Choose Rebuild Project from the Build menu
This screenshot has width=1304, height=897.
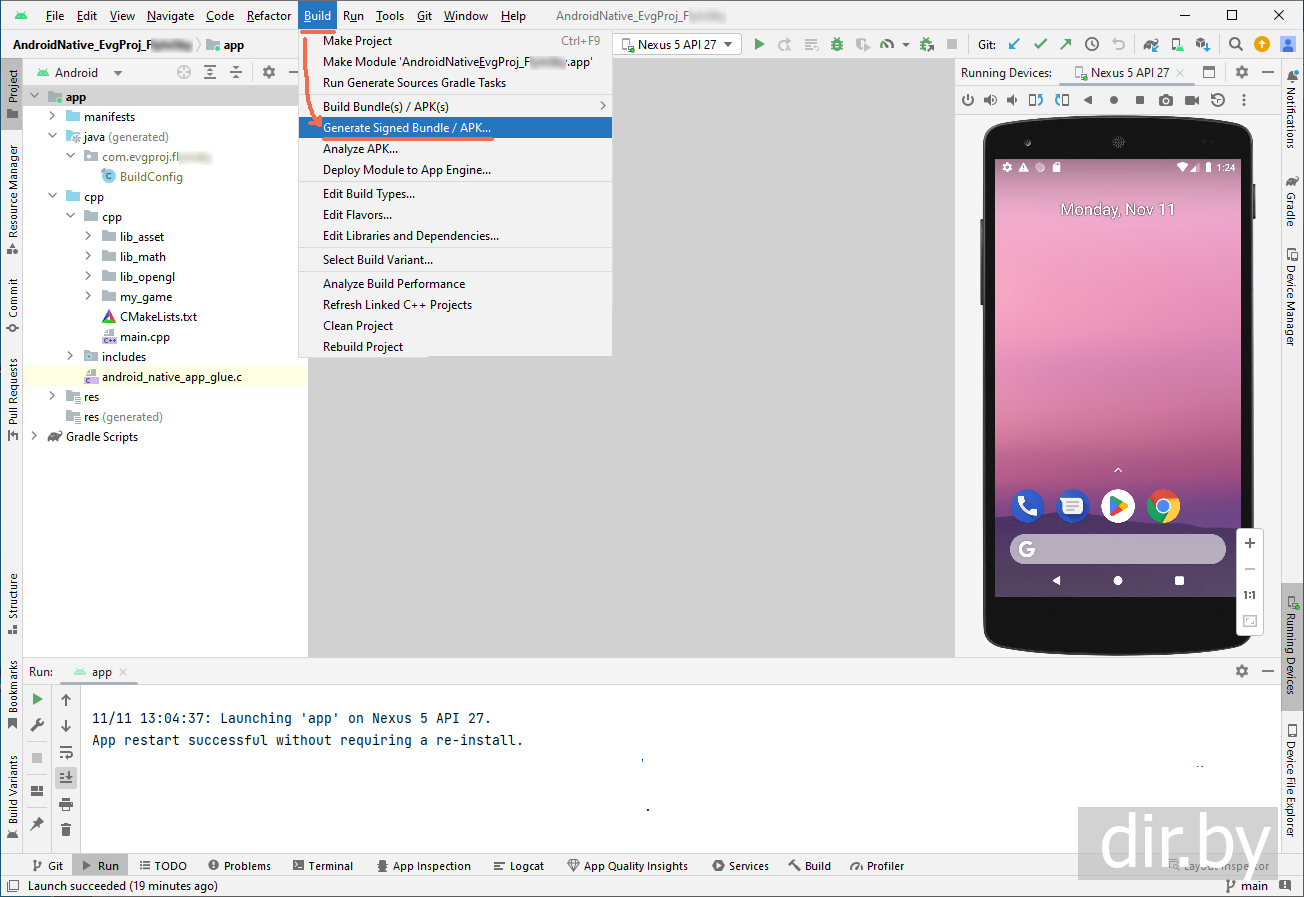[x=363, y=347]
